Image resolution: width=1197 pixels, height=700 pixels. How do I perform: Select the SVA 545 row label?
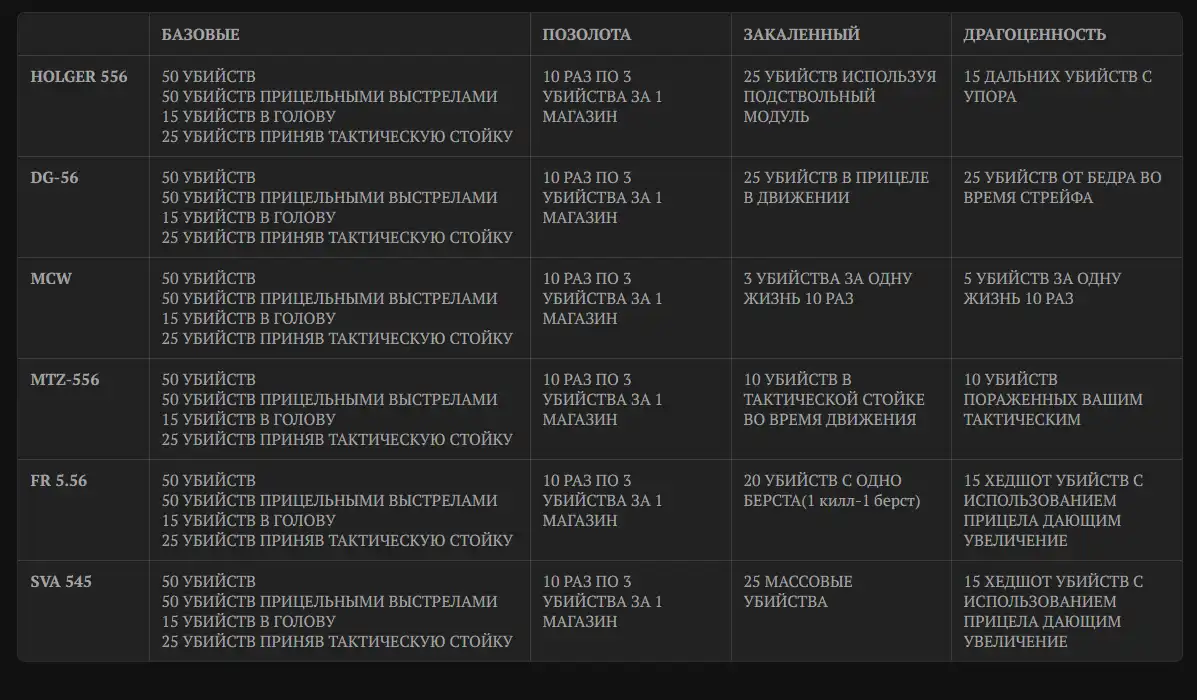pos(61,581)
